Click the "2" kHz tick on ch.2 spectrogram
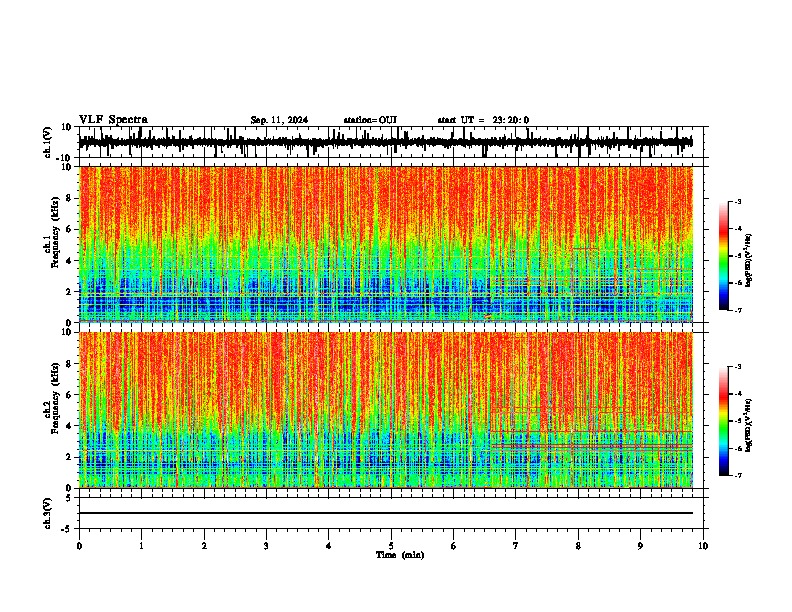 coord(69,457)
